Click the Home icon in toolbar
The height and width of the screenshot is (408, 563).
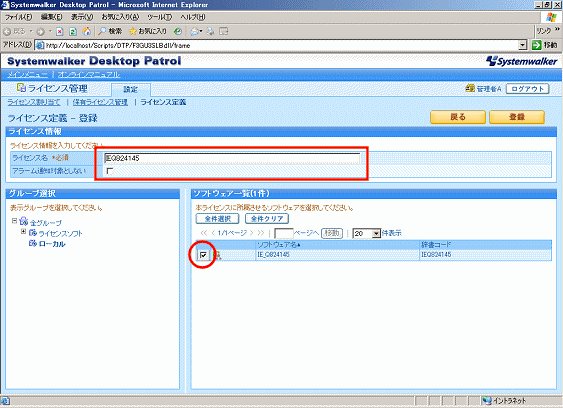pos(87,31)
